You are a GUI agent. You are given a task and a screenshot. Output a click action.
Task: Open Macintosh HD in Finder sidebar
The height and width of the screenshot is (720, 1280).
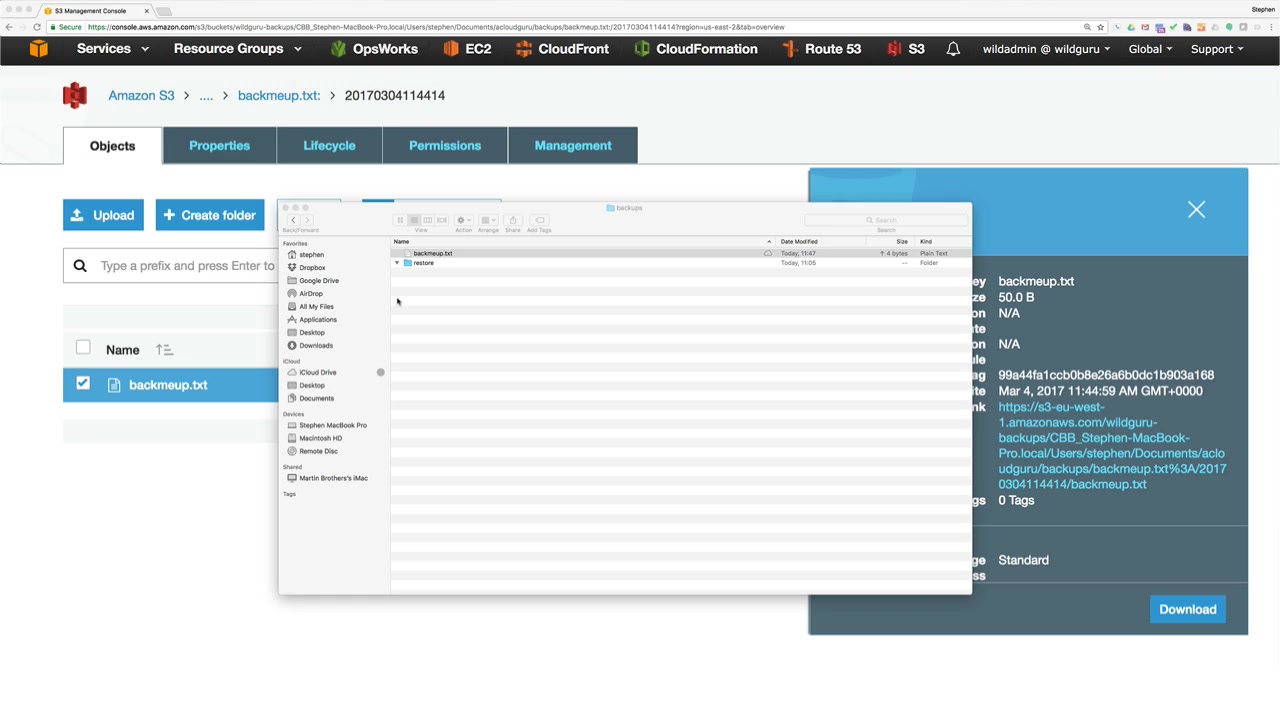pos(320,439)
